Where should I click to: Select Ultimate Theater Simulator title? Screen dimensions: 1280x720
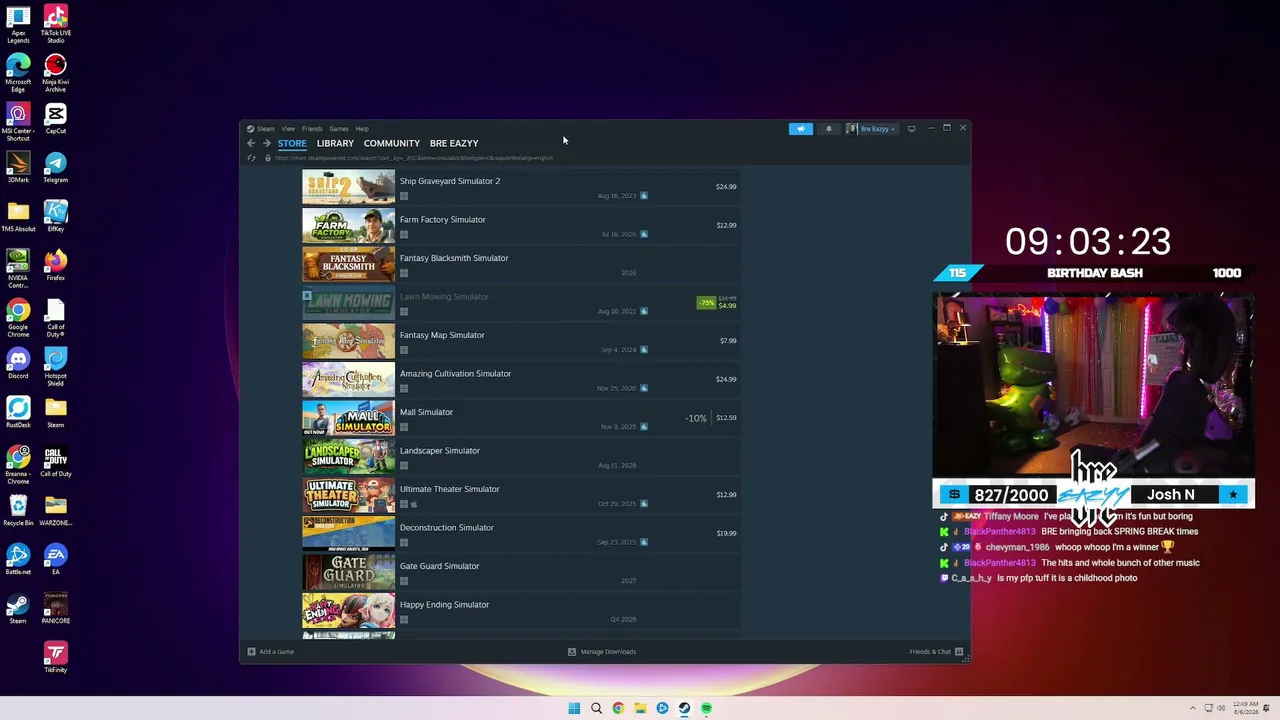(449, 489)
